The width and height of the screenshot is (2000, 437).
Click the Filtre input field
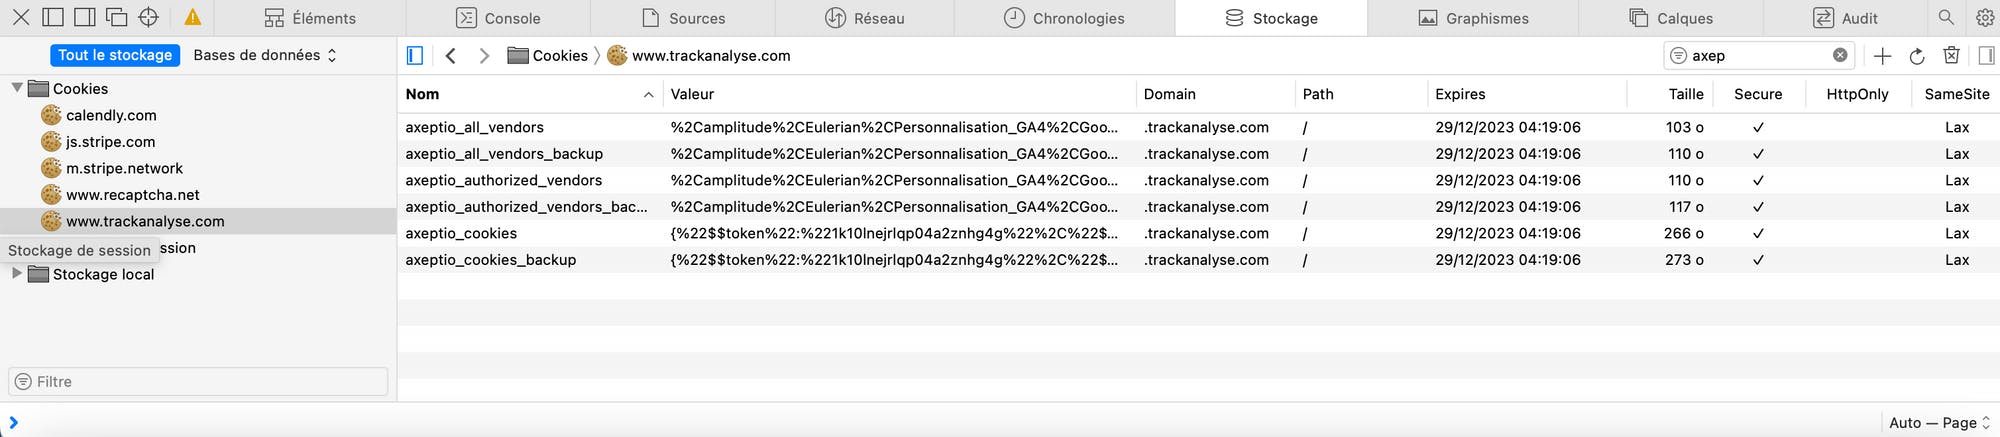coord(198,381)
